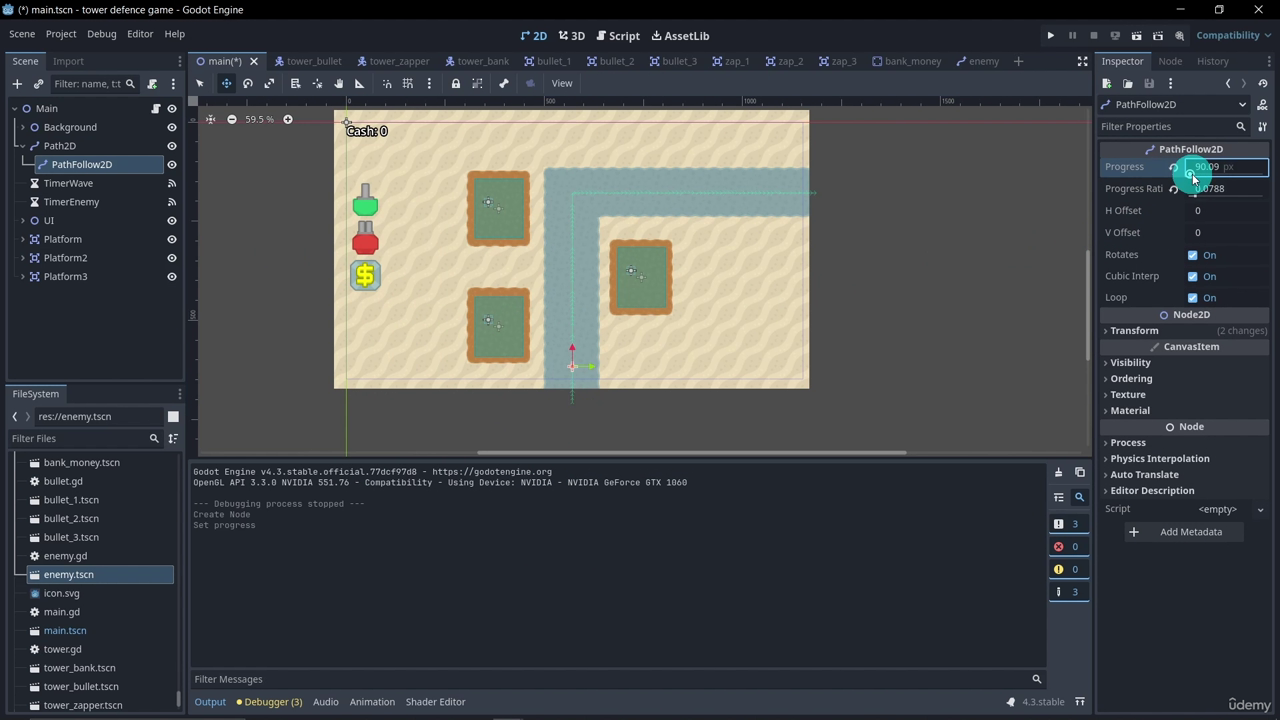Select the Move mode tool in viewport toolbar
Image resolution: width=1280 pixels, height=720 pixels.
click(x=226, y=84)
